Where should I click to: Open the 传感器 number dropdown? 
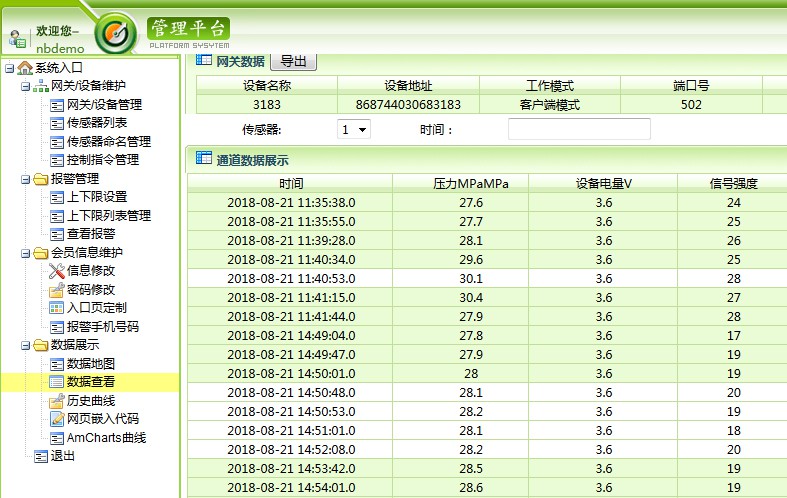354,129
